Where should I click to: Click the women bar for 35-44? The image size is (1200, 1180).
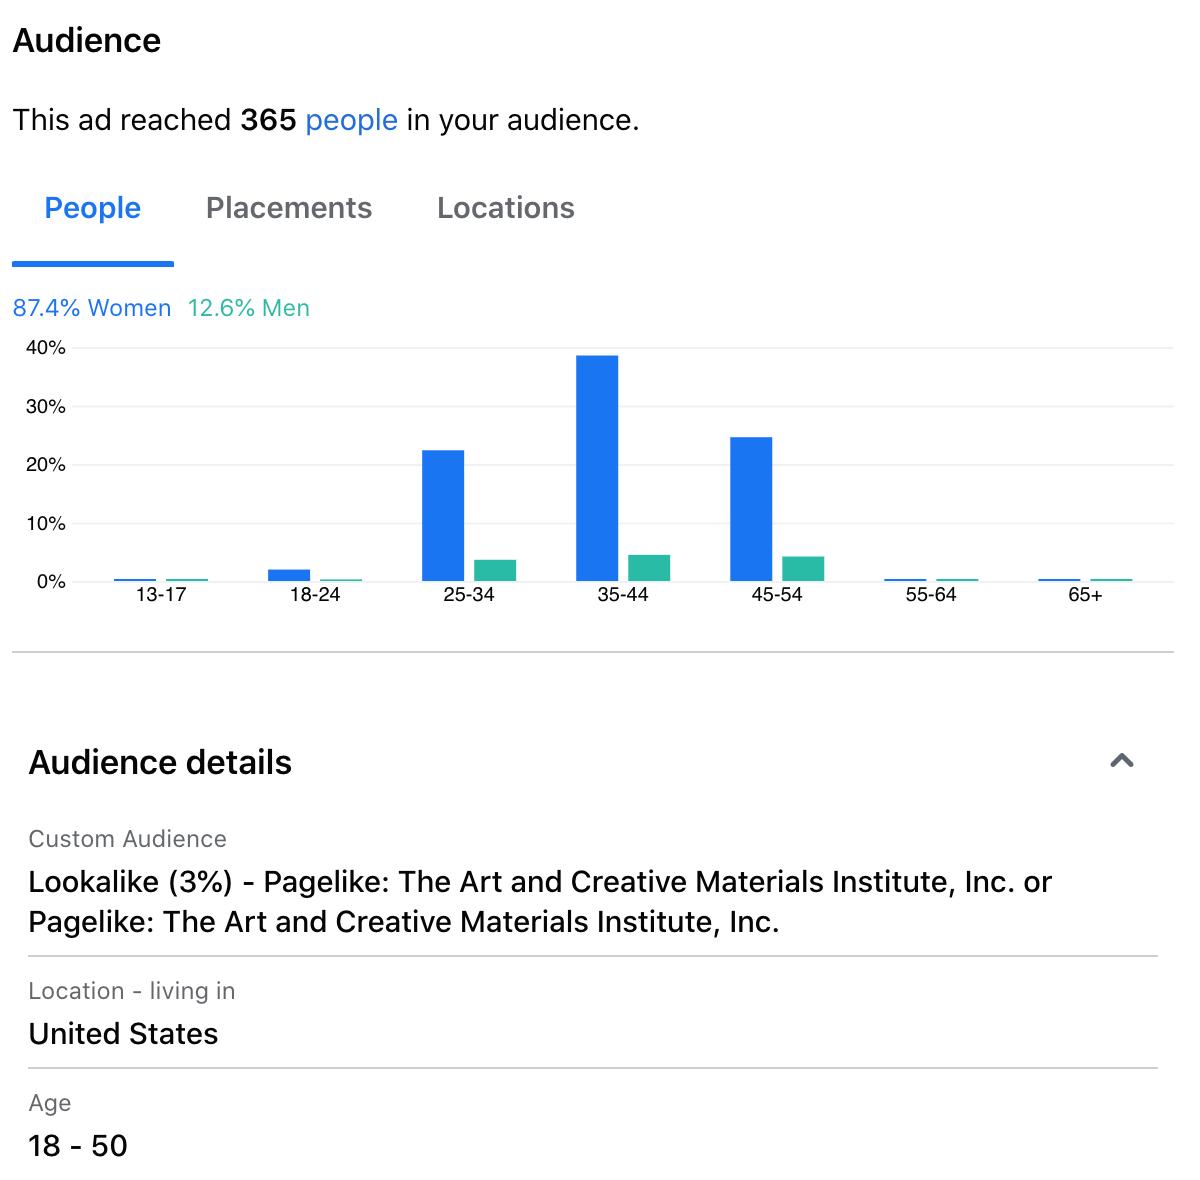point(597,468)
